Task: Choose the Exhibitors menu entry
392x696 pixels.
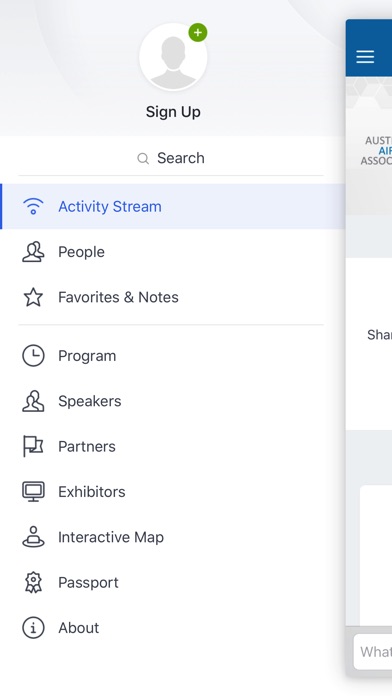Action: (171, 491)
